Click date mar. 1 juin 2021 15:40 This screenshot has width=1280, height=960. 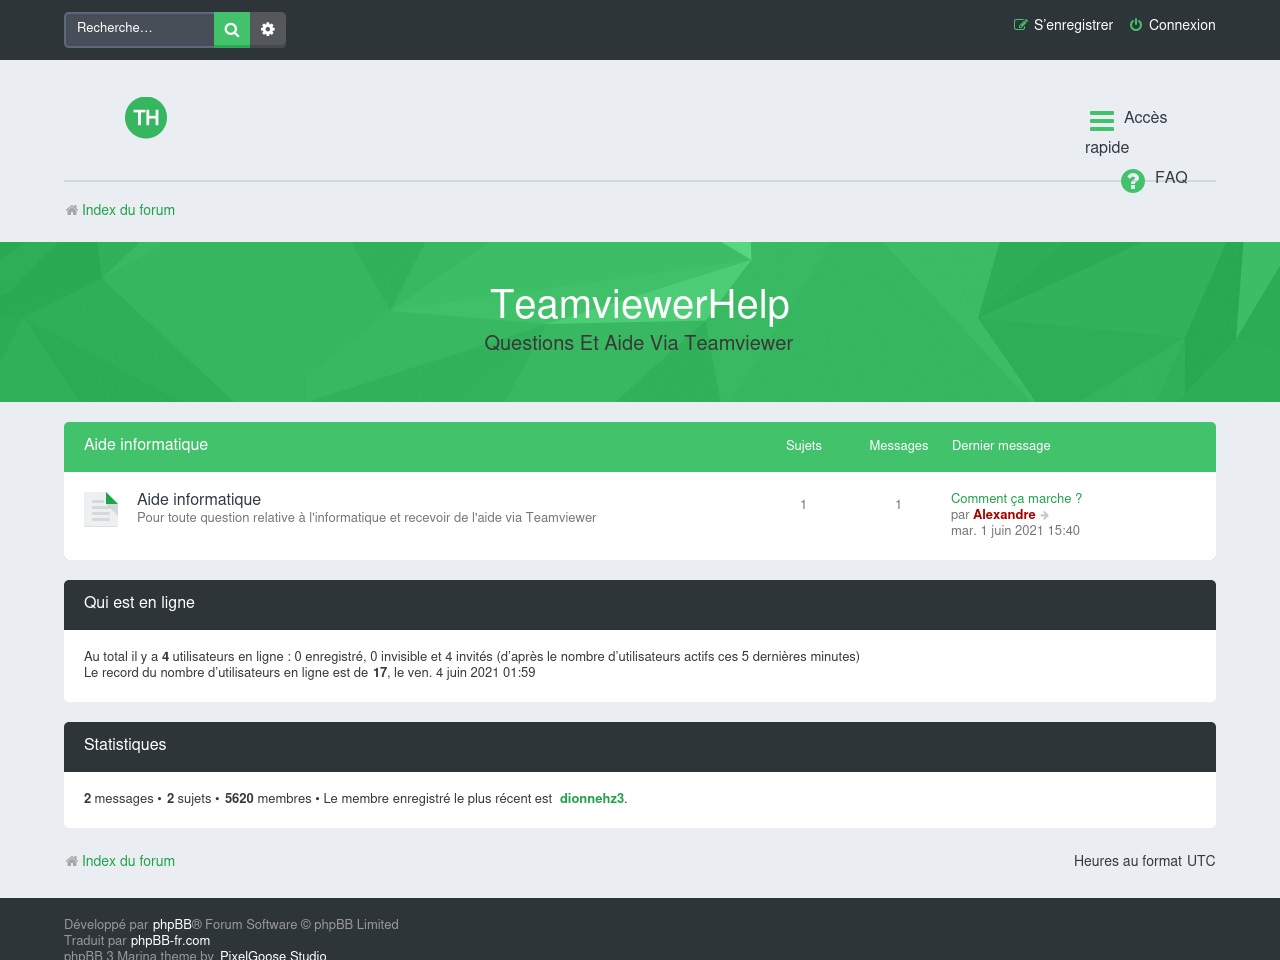point(1015,531)
